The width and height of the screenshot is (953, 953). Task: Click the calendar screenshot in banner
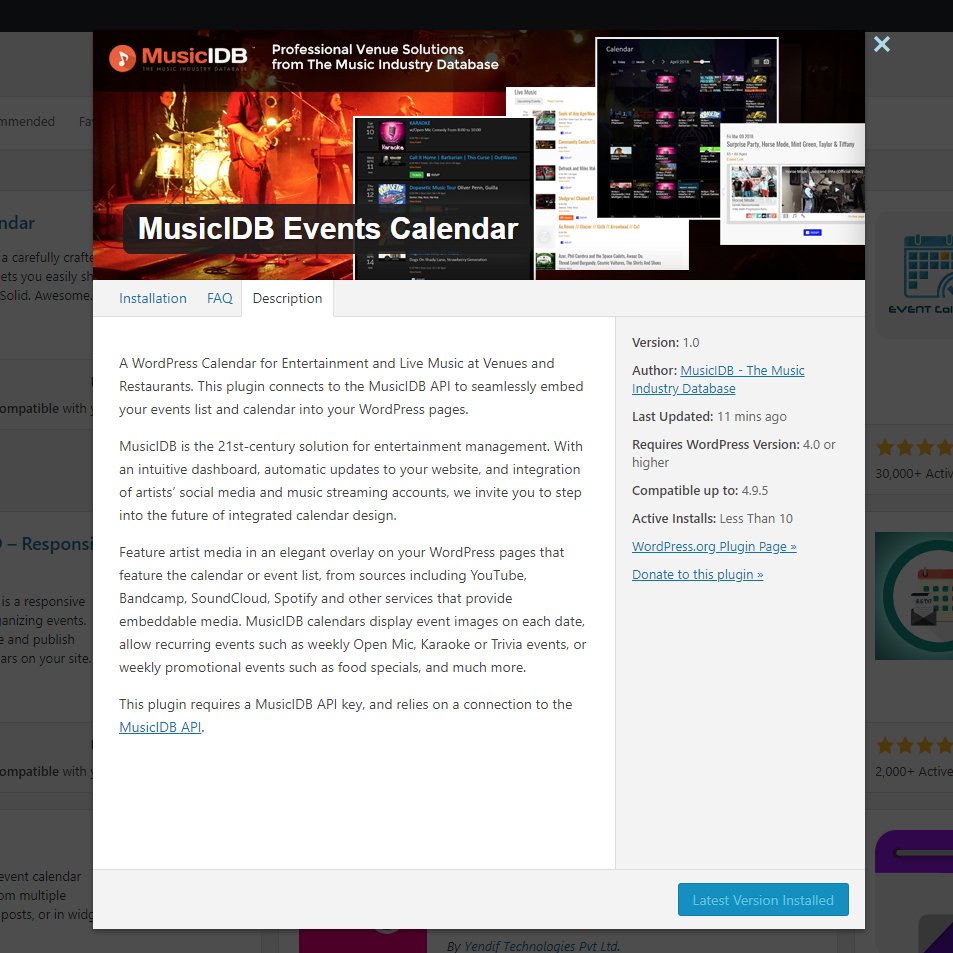click(x=687, y=128)
